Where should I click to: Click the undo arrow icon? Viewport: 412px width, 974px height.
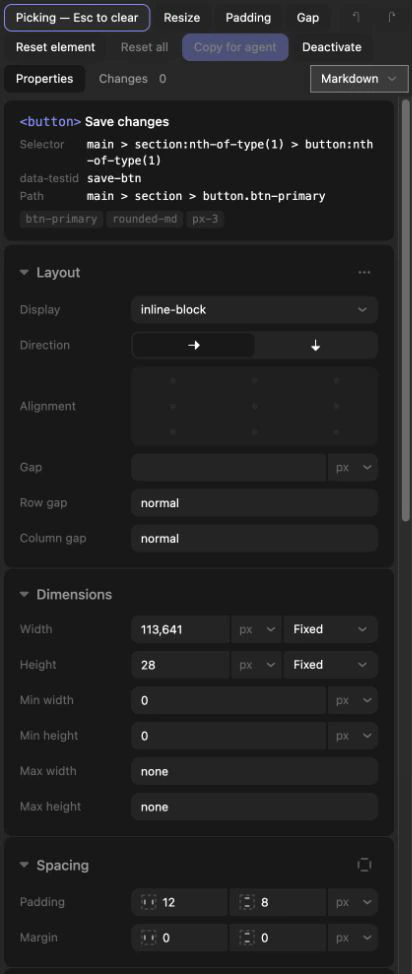click(356, 17)
